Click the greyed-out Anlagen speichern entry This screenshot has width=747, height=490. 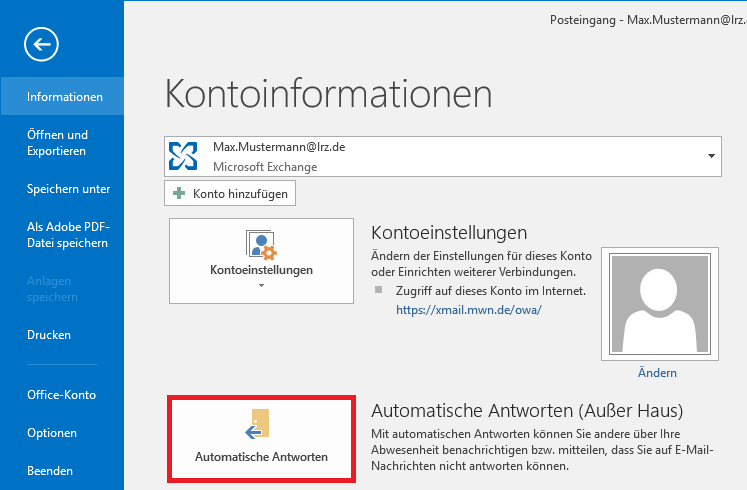(54, 289)
